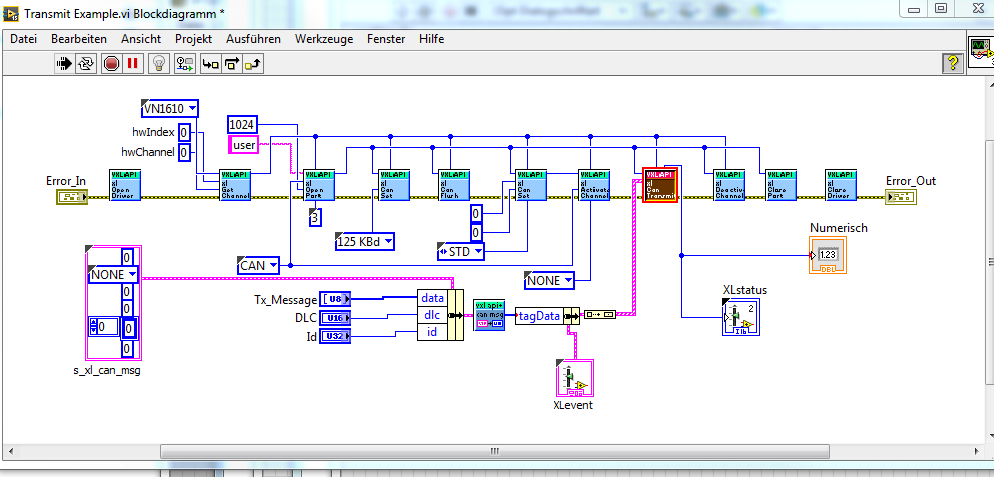
Task: Select the red xl Can Transmit node
Action: 661,185
